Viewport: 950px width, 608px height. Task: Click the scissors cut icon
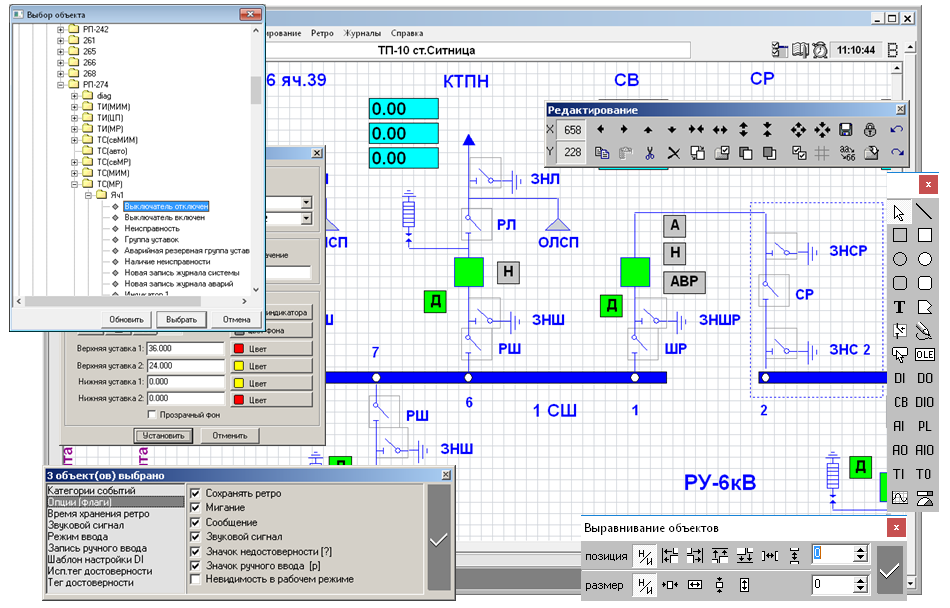pos(649,153)
